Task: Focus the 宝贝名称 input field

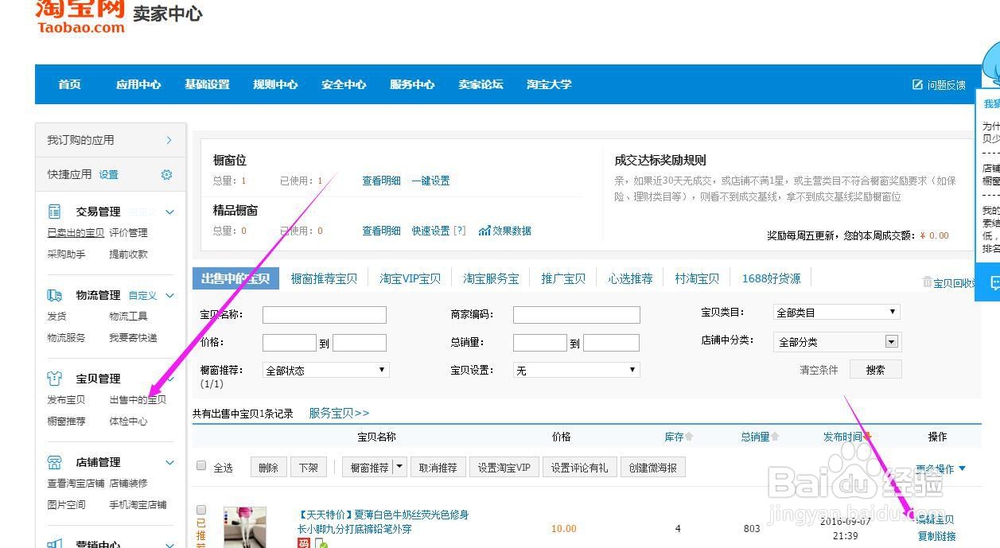Action: coord(325,315)
